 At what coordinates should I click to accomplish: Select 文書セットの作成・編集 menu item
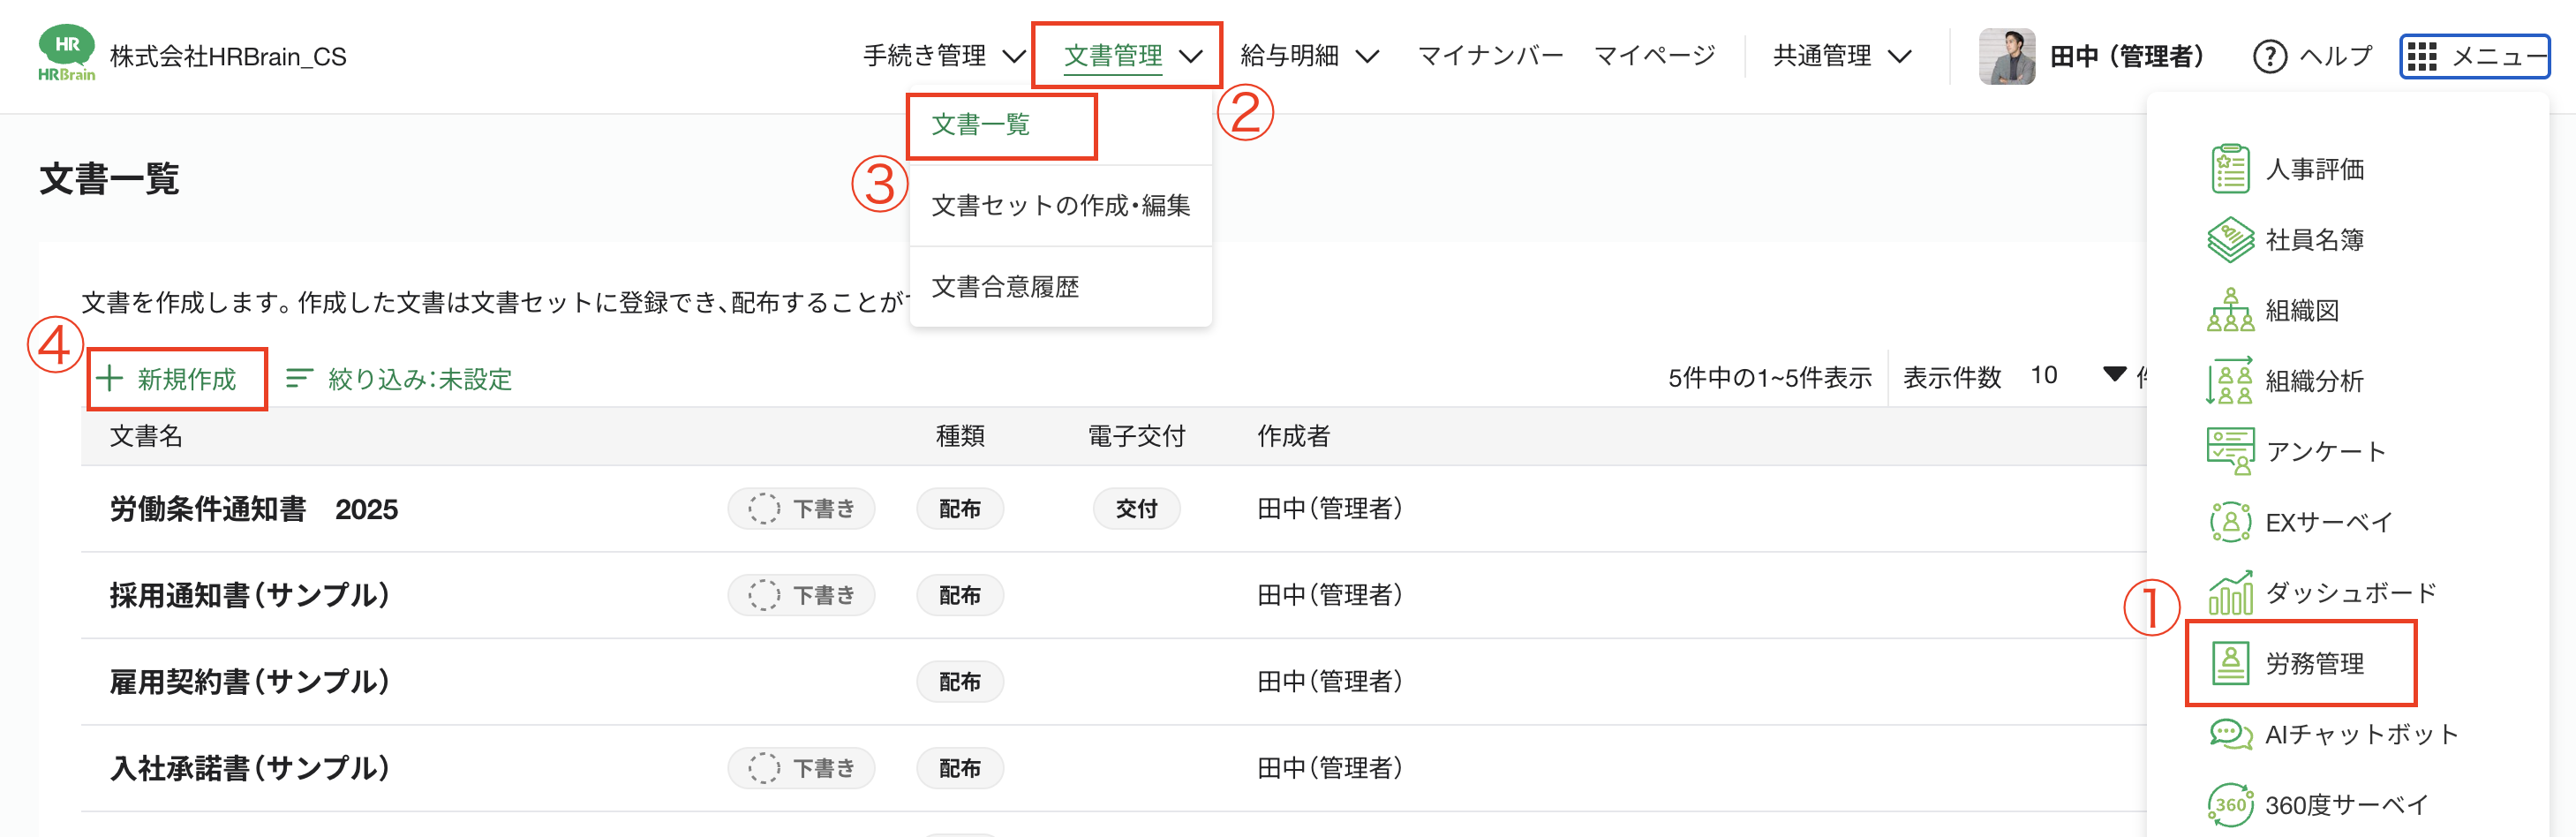coord(1060,206)
